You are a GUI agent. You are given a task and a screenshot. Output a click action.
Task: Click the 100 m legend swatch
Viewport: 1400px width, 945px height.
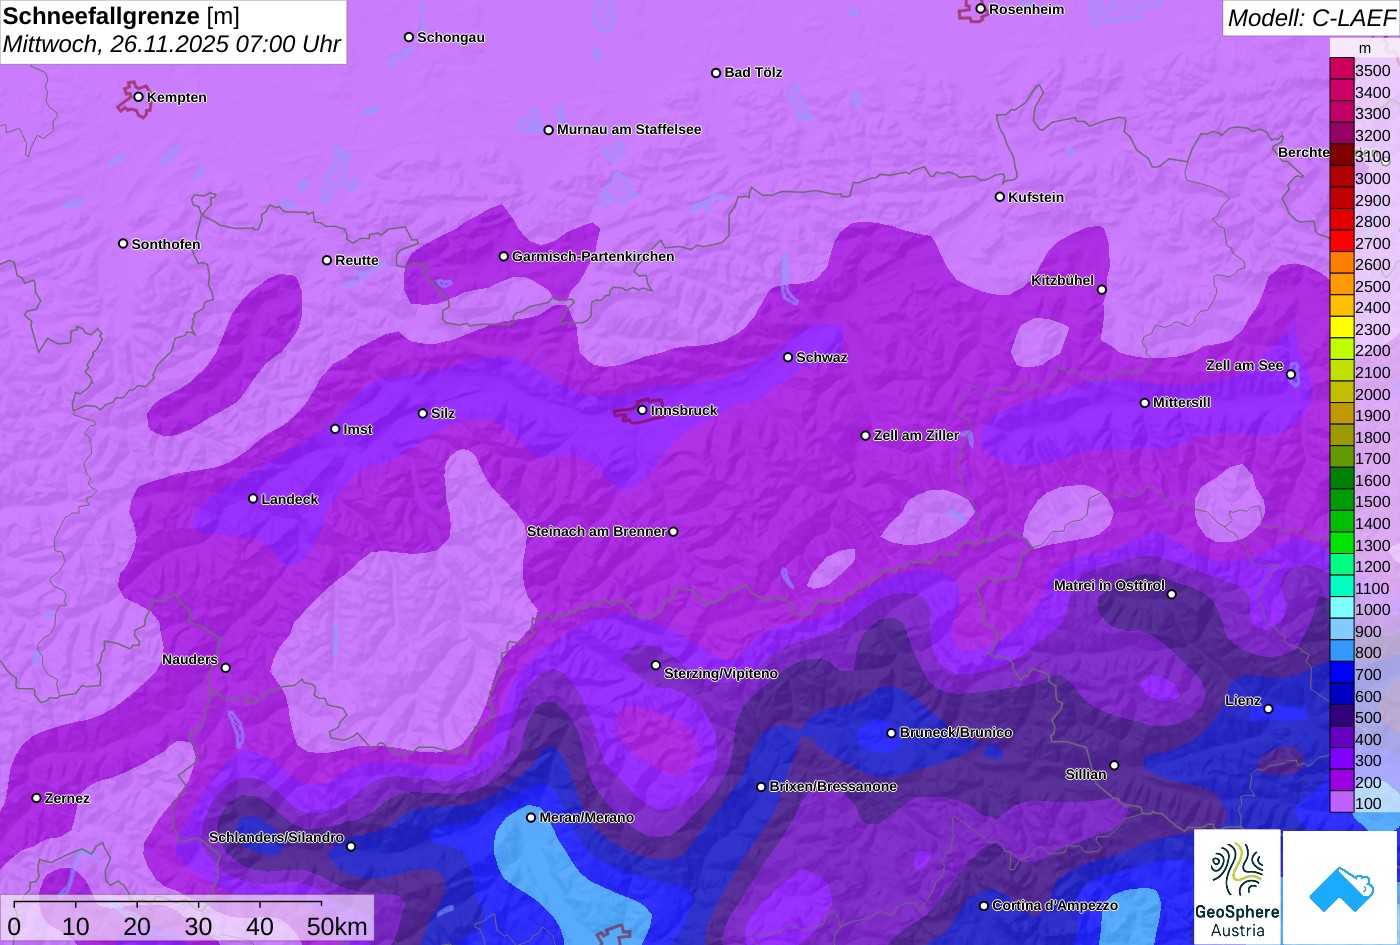[1341, 802]
